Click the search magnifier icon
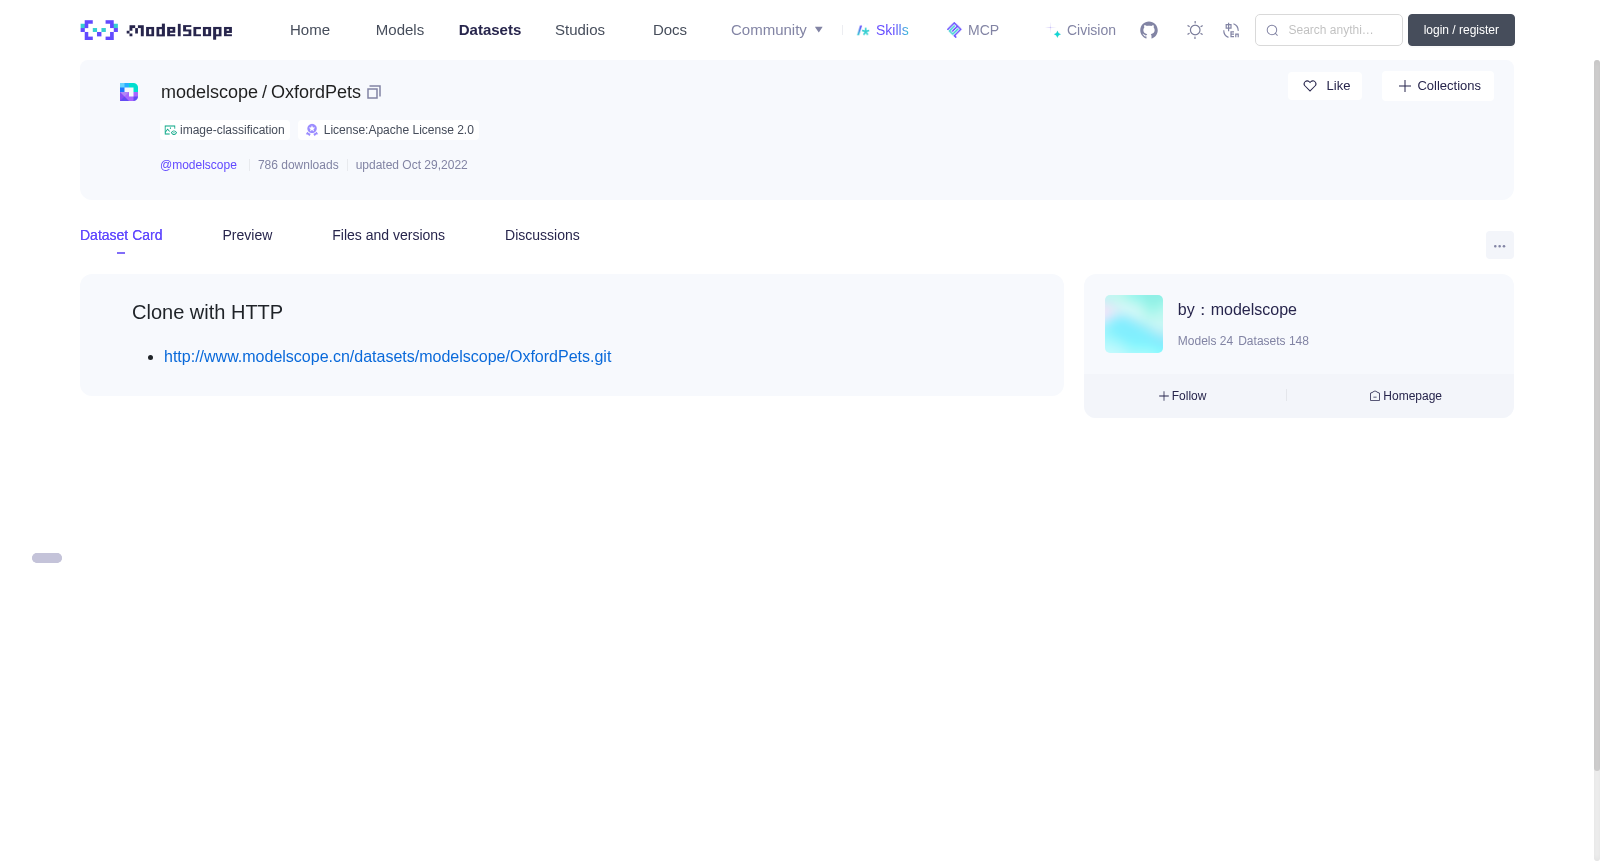1600x861 pixels. [1272, 30]
